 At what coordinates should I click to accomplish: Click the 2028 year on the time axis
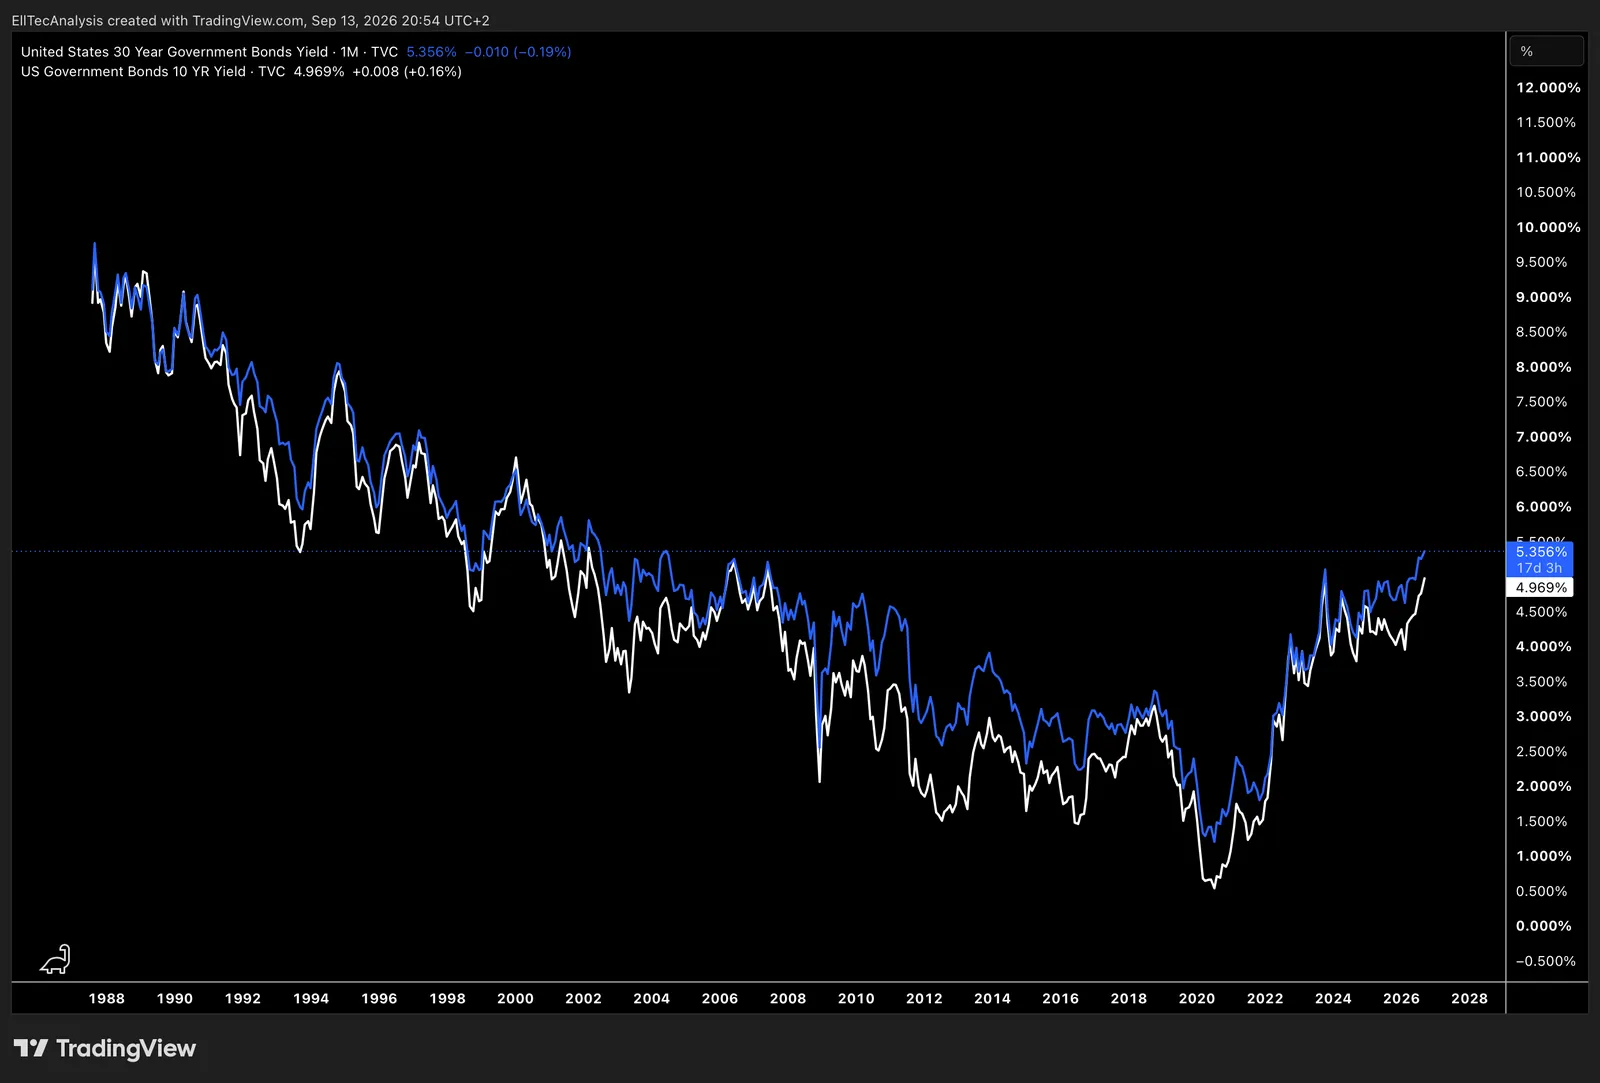point(1469,998)
